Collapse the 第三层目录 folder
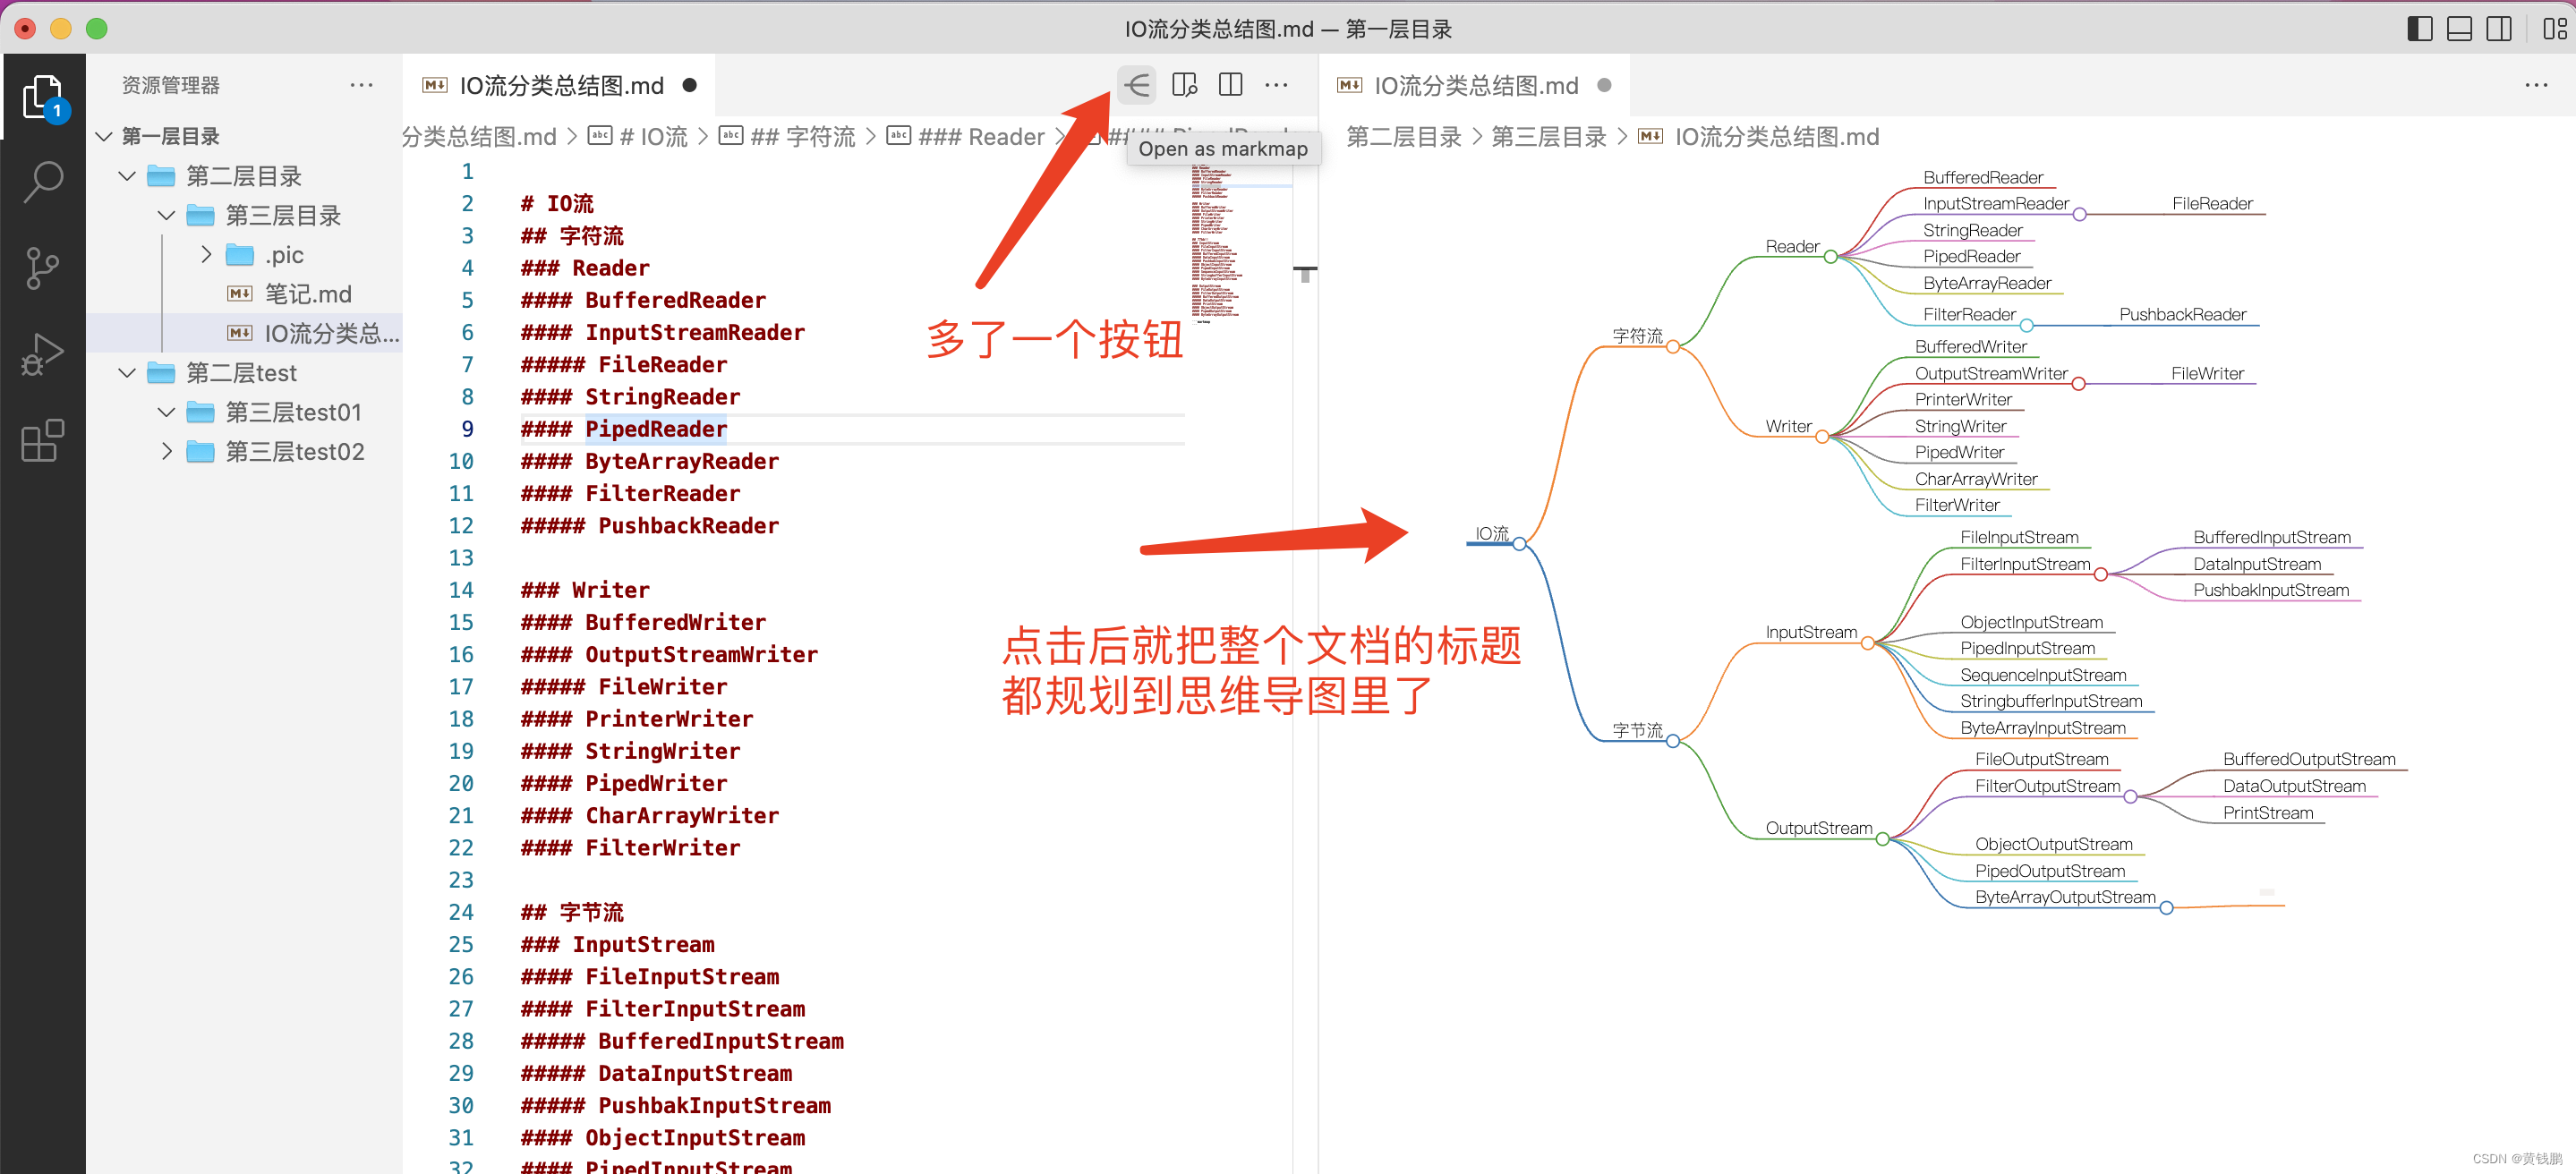 [167, 215]
